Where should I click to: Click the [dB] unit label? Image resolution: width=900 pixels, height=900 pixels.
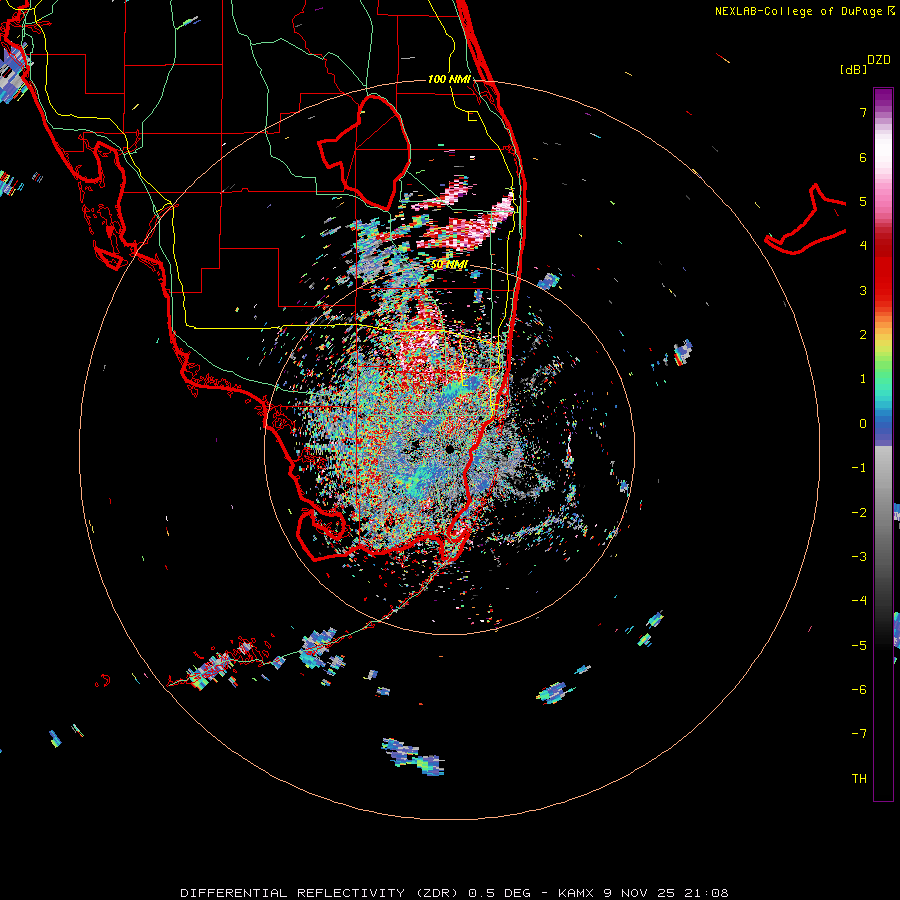click(854, 69)
